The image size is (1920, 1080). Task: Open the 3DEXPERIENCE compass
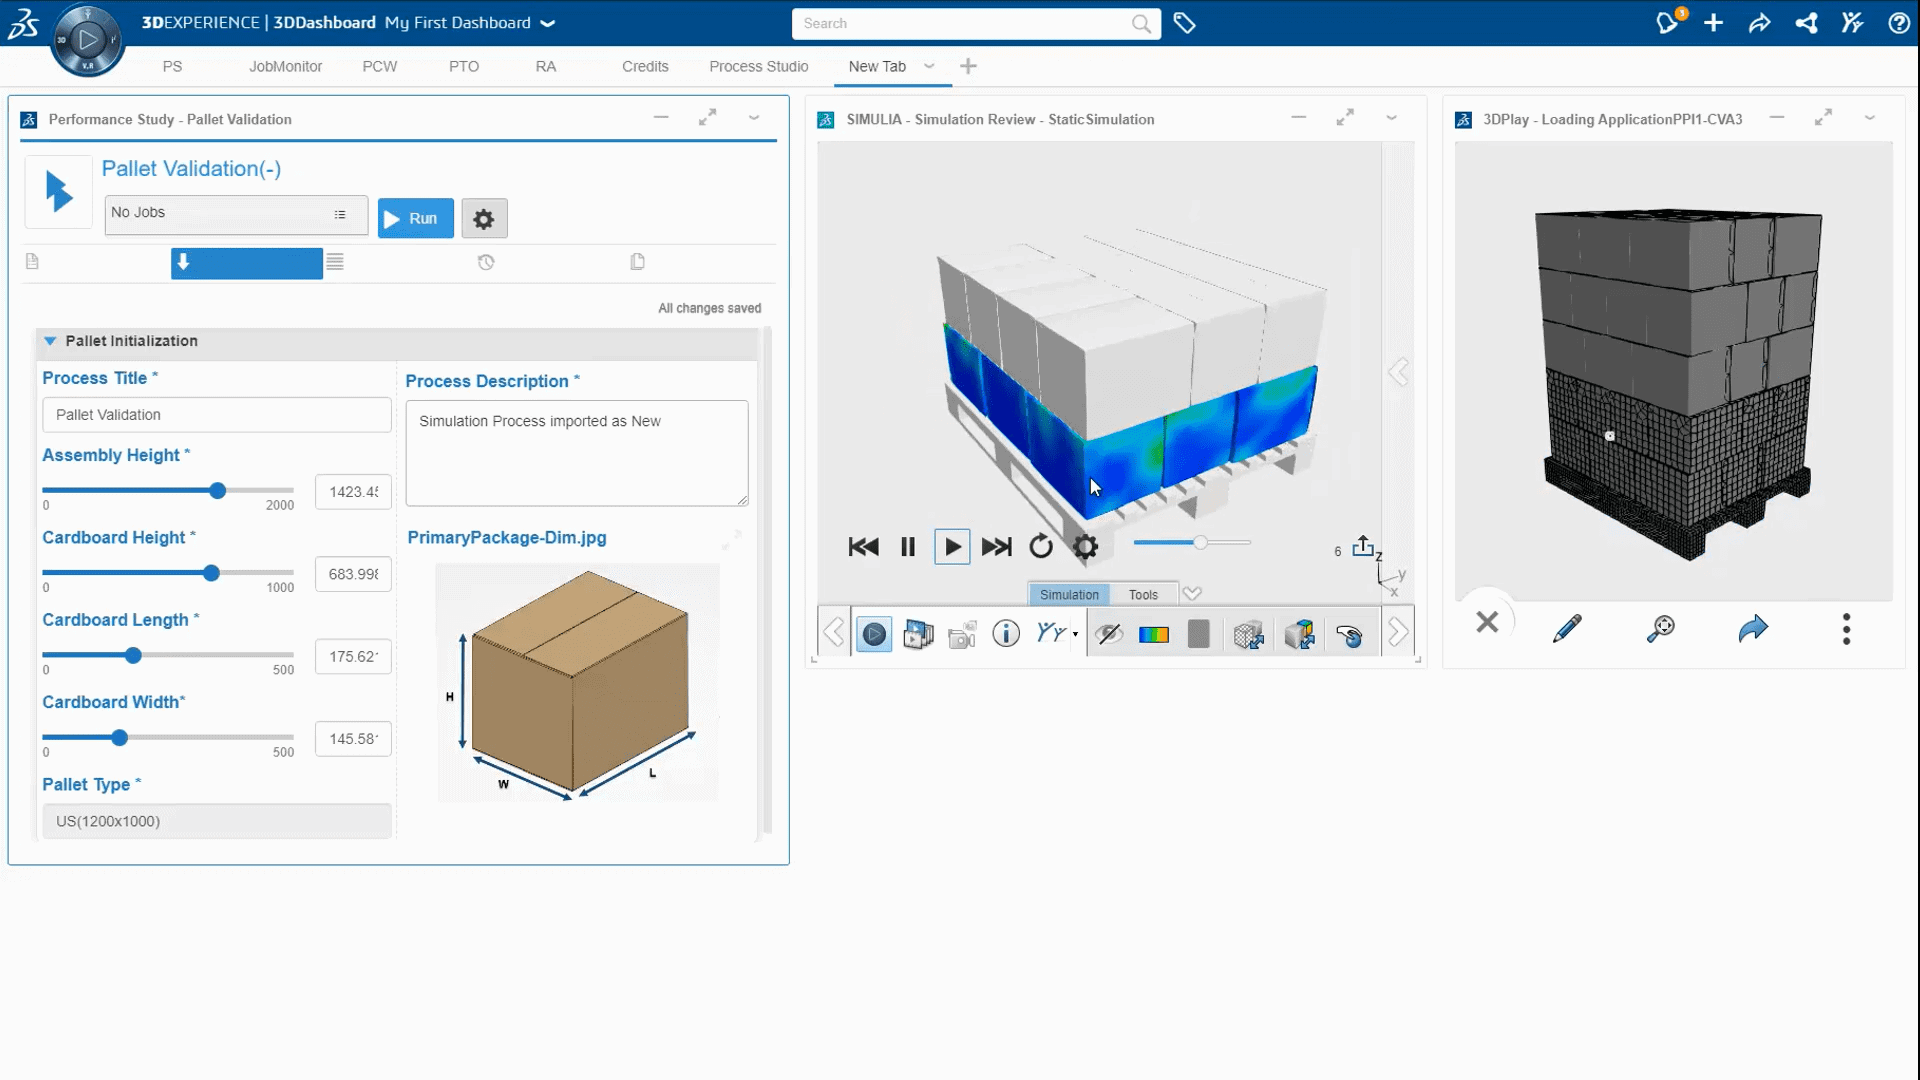tap(88, 40)
